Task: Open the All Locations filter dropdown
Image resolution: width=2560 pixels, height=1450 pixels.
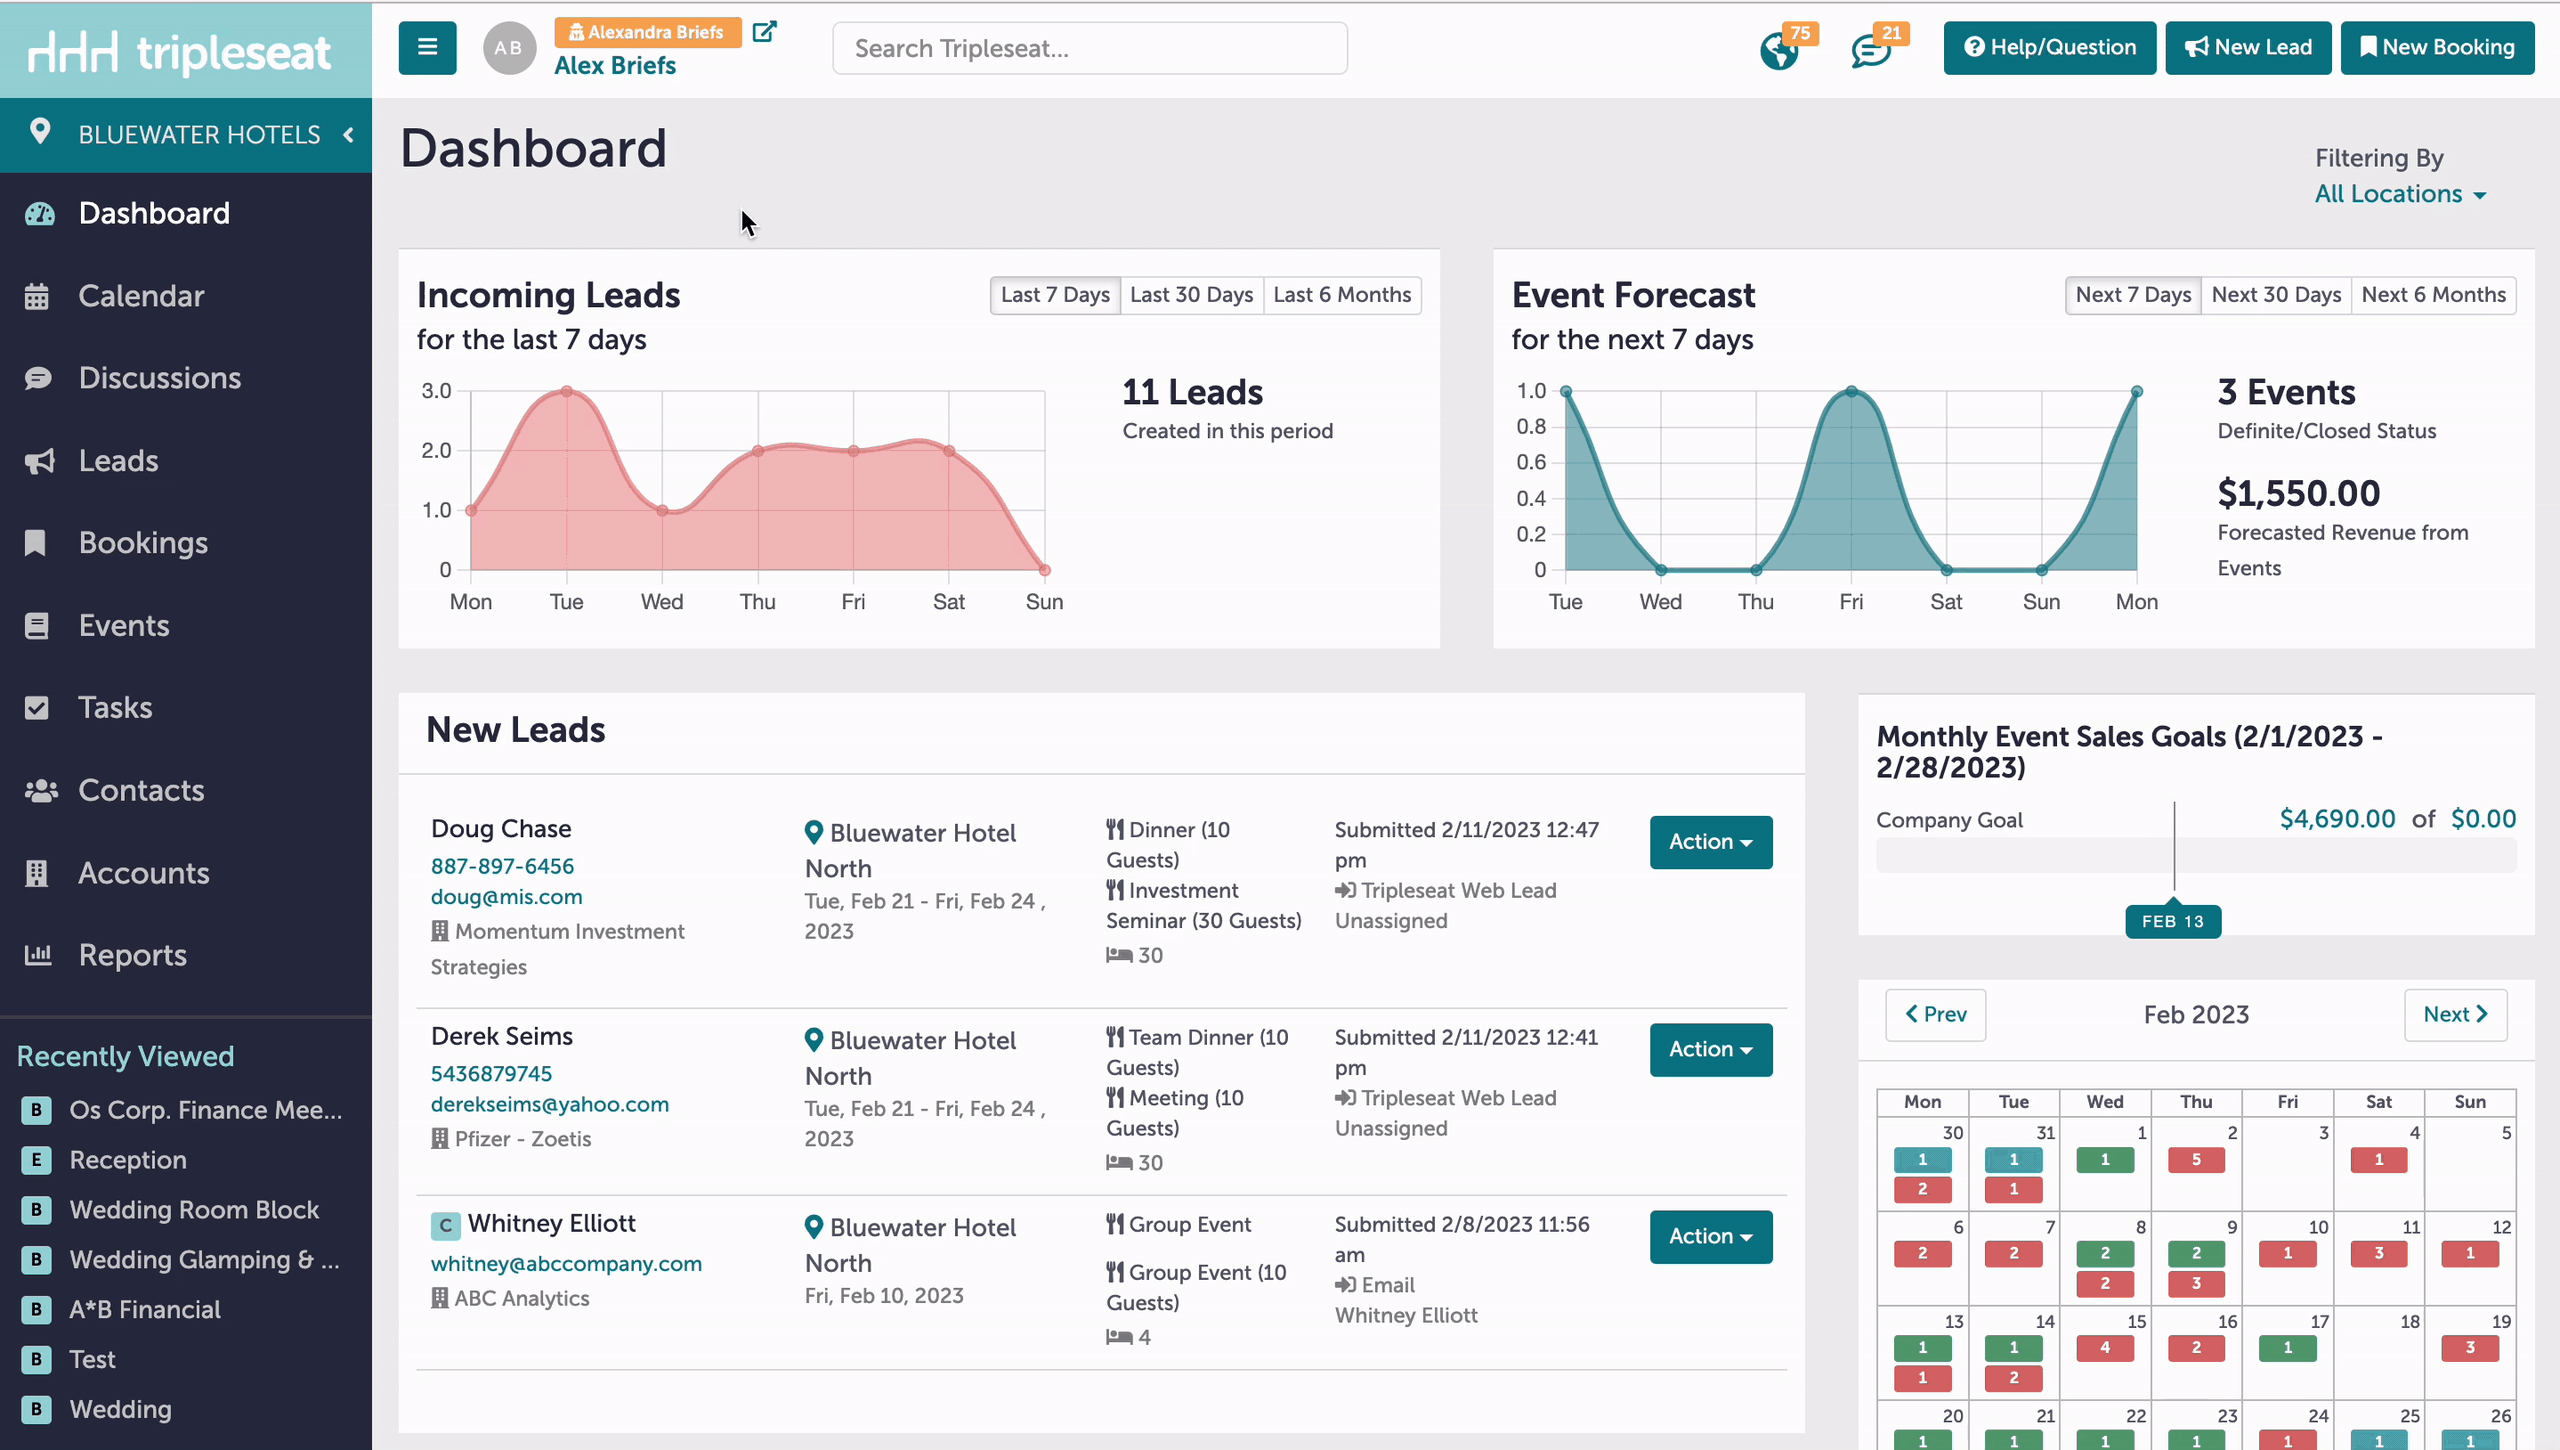Action: tap(2400, 194)
